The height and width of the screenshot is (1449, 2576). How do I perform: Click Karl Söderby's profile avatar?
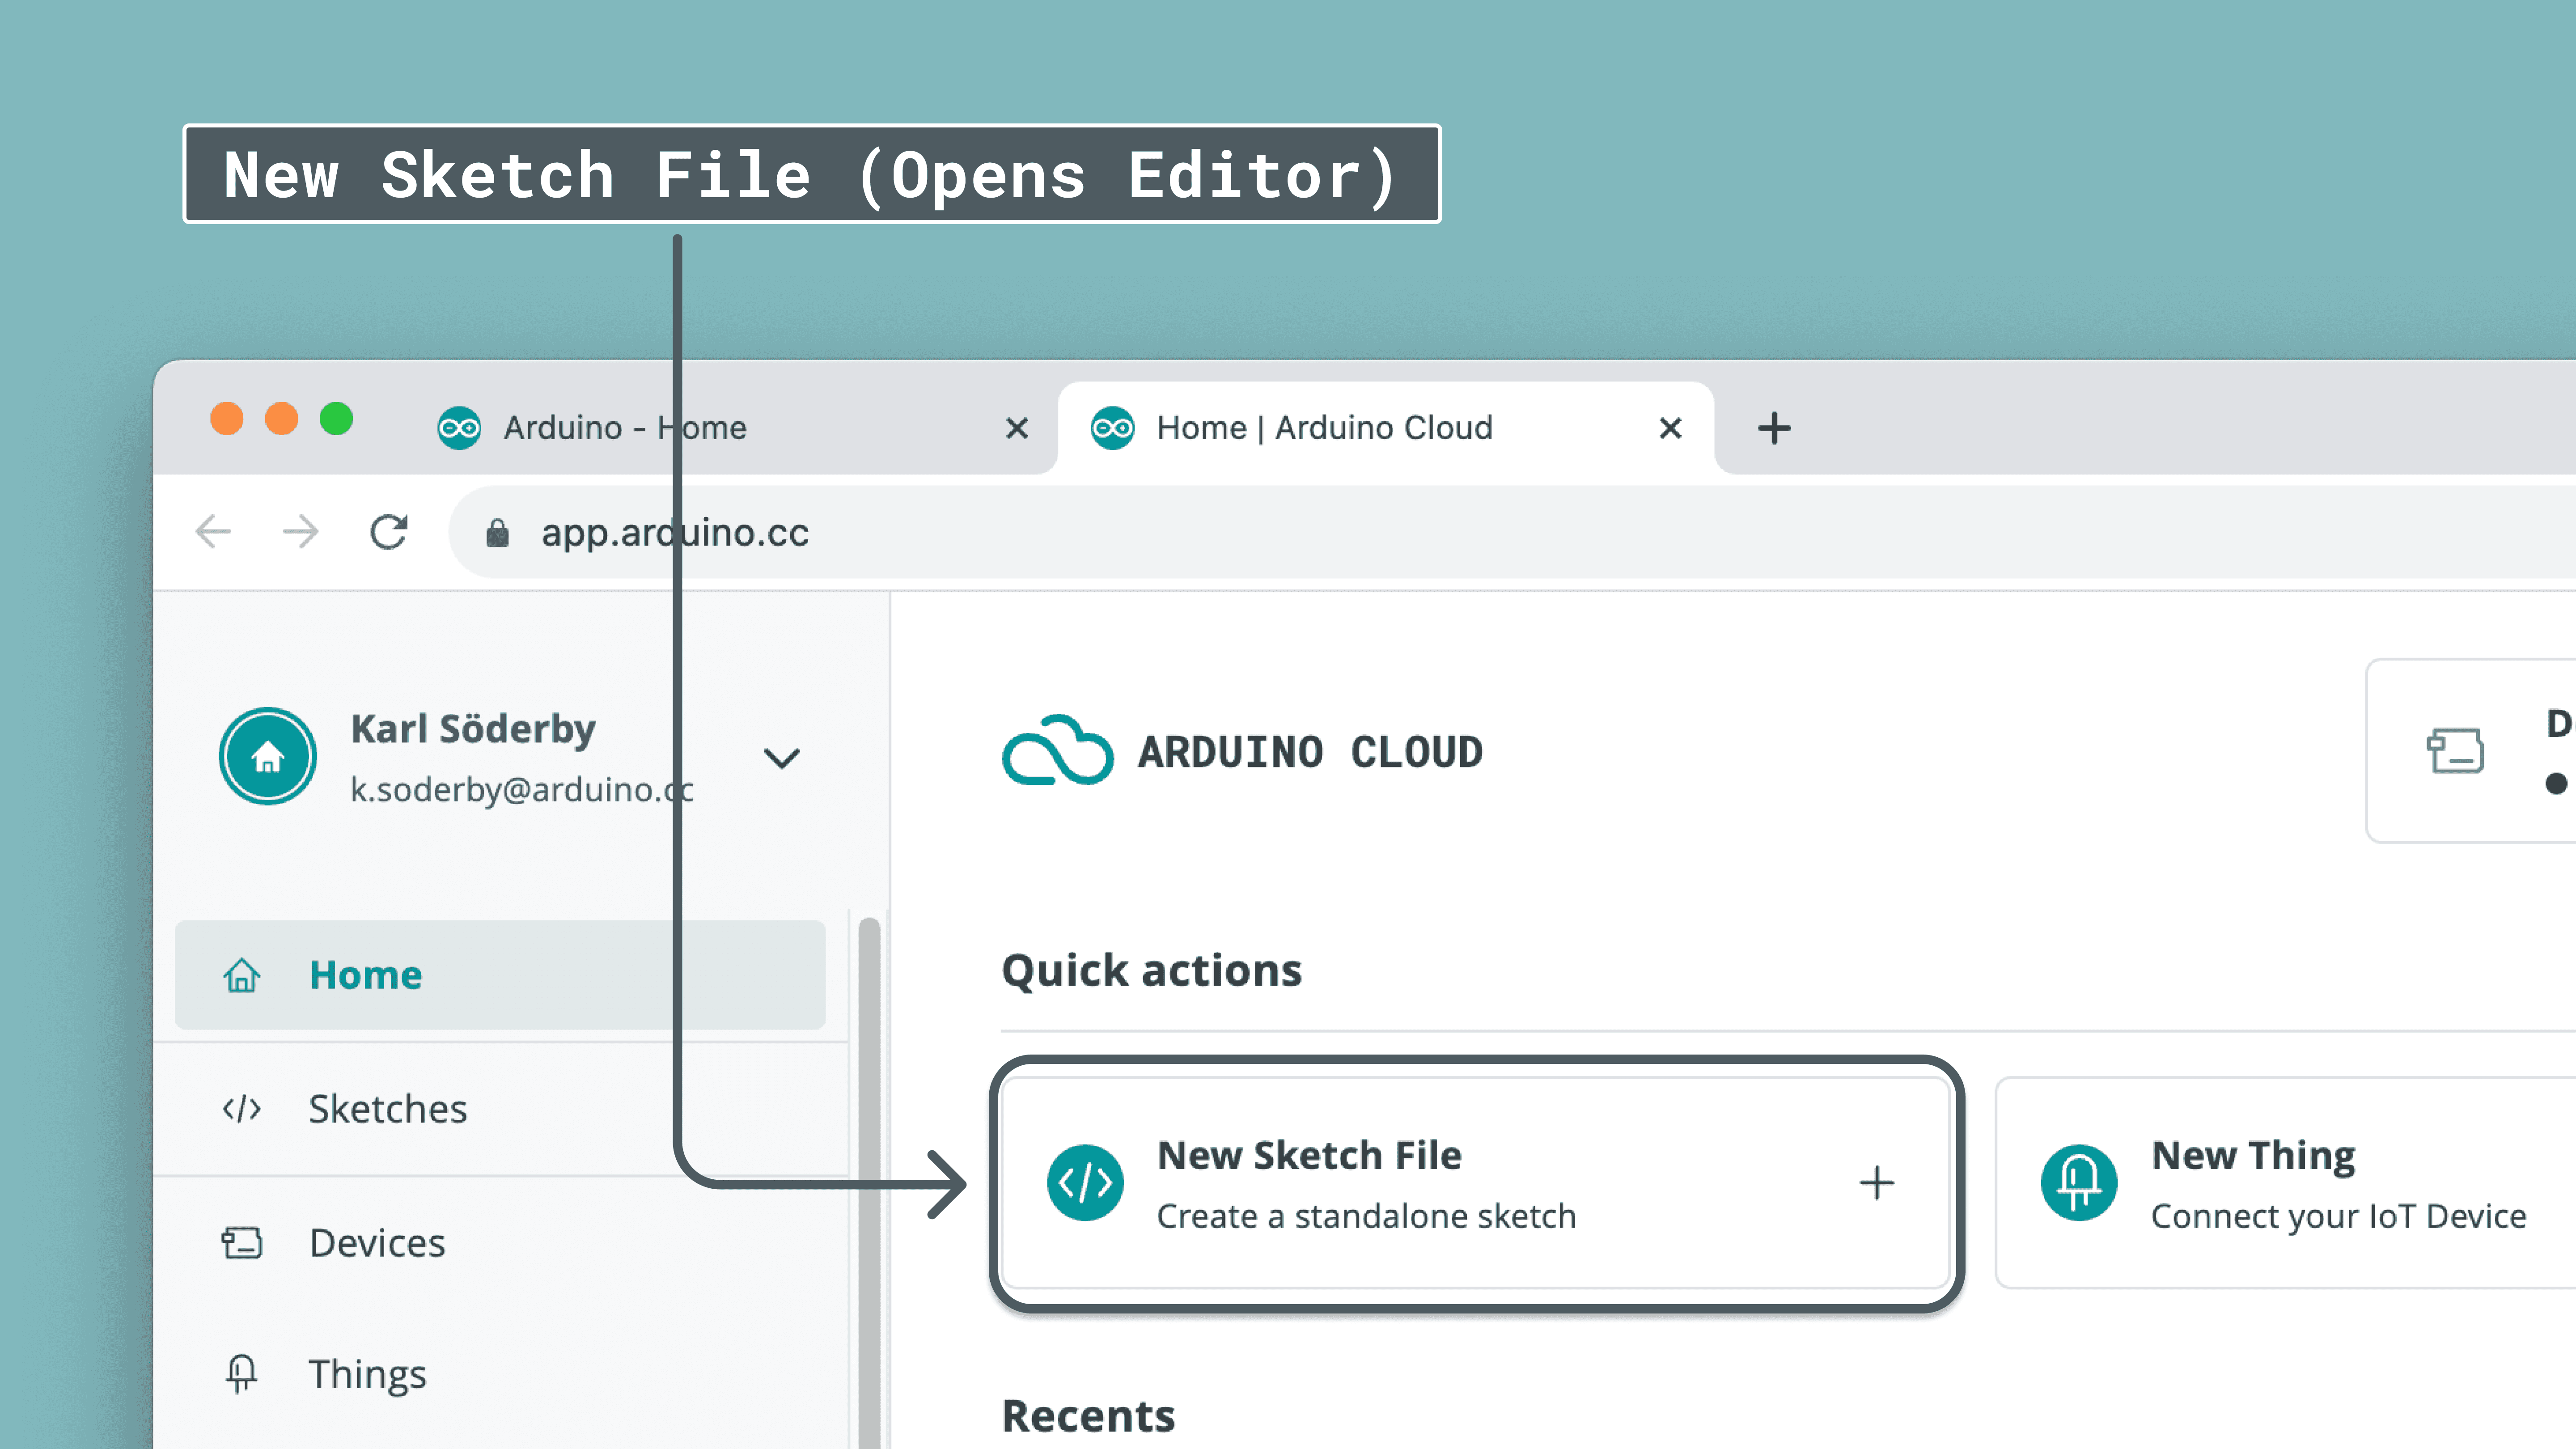pyautogui.click(x=267, y=757)
